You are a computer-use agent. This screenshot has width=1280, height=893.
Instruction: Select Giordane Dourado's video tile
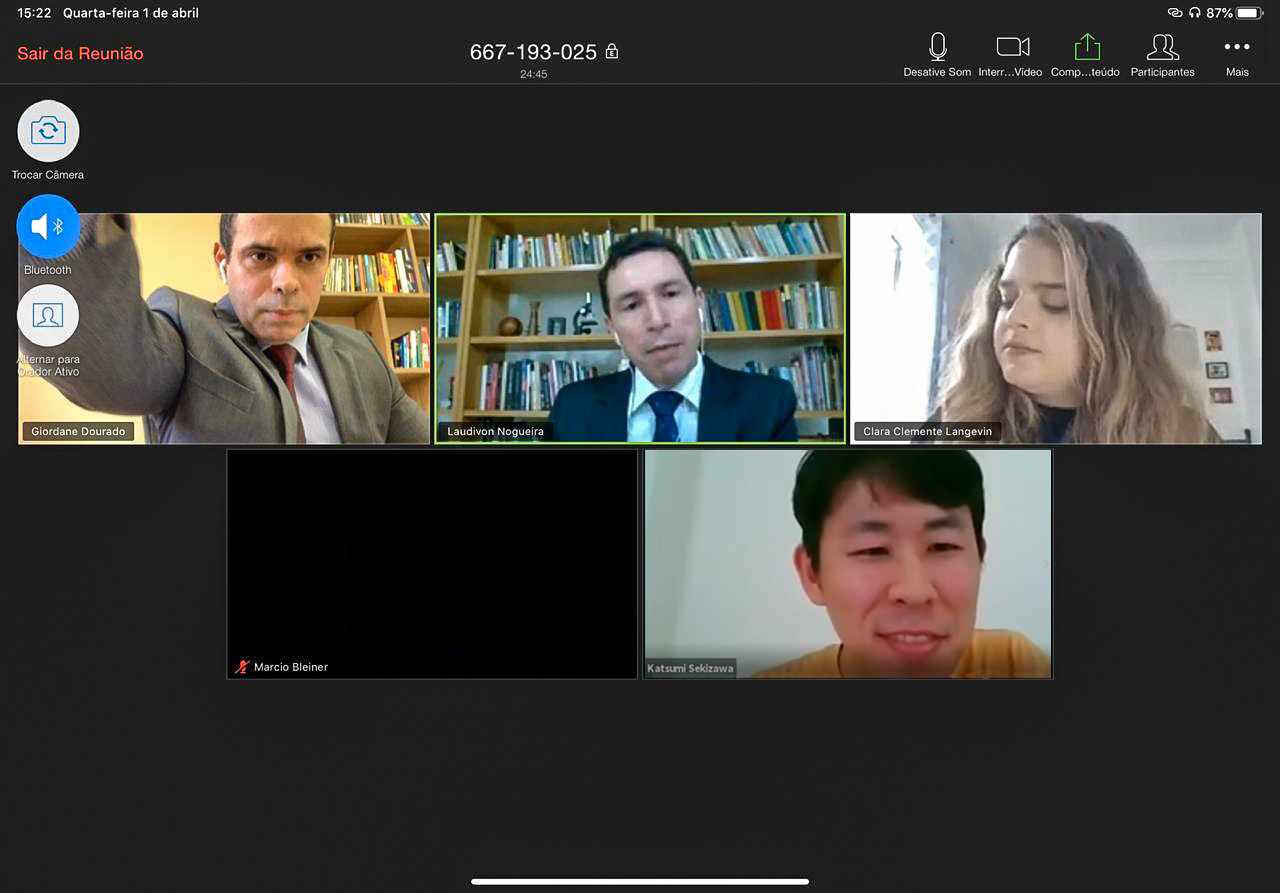[224, 328]
